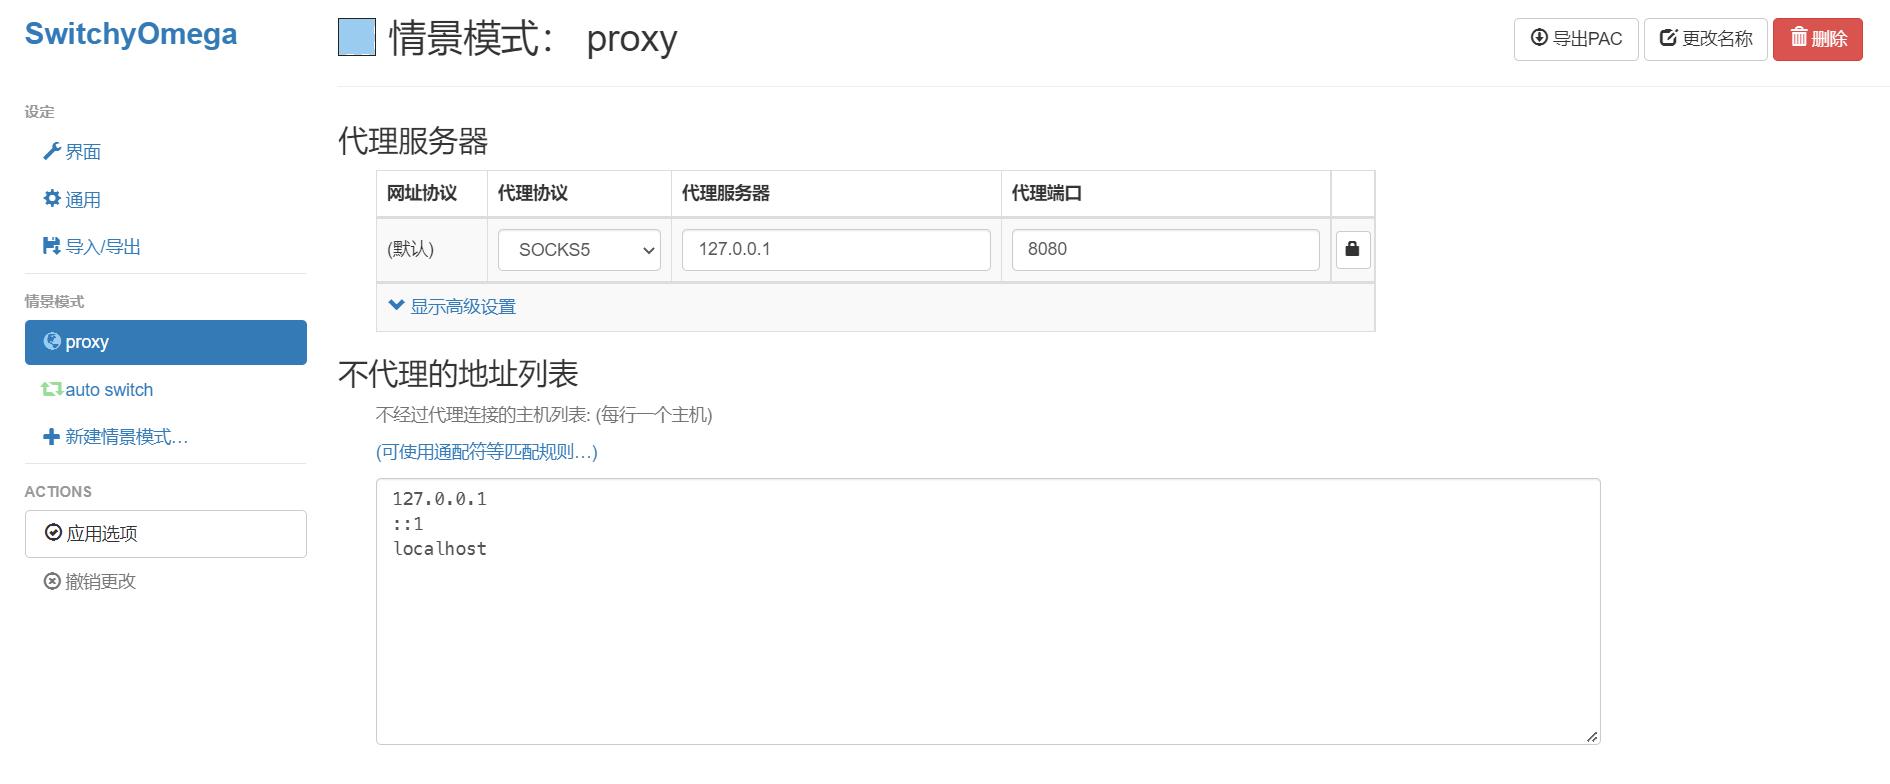Click the blue profile color swatch
1890x784 pixels.
click(357, 38)
